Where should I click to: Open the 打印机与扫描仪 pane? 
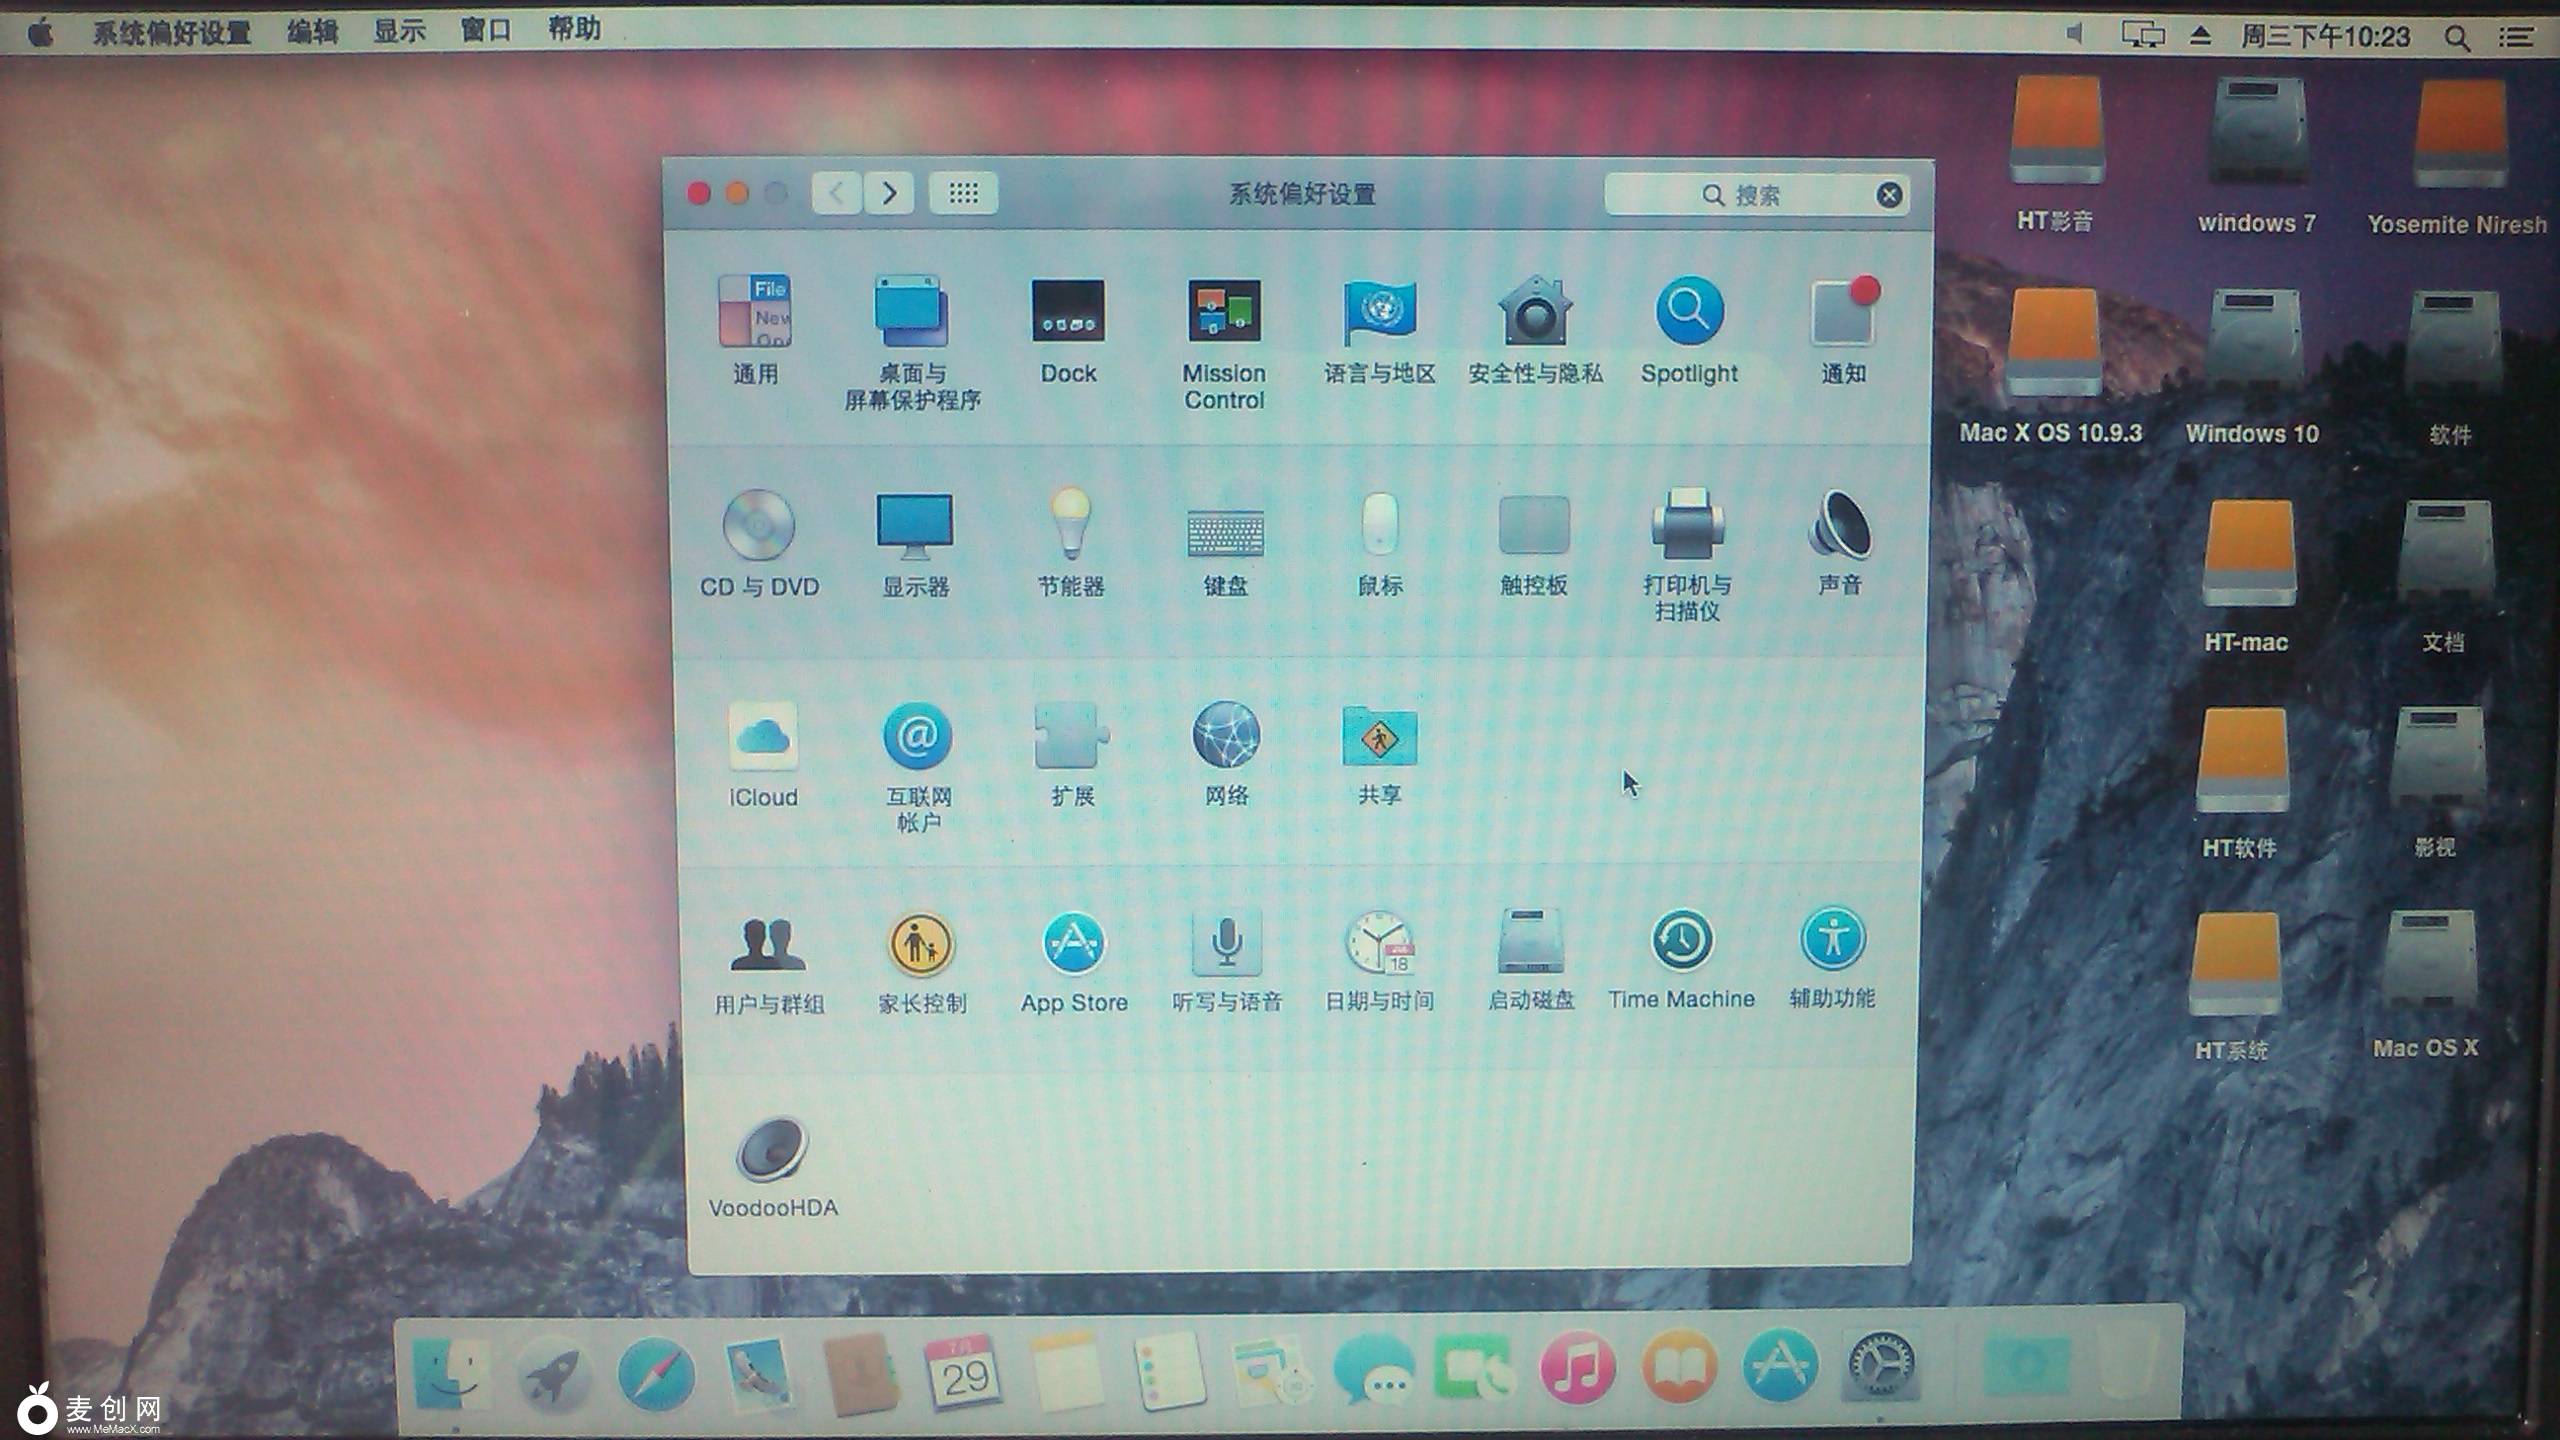click(1687, 526)
